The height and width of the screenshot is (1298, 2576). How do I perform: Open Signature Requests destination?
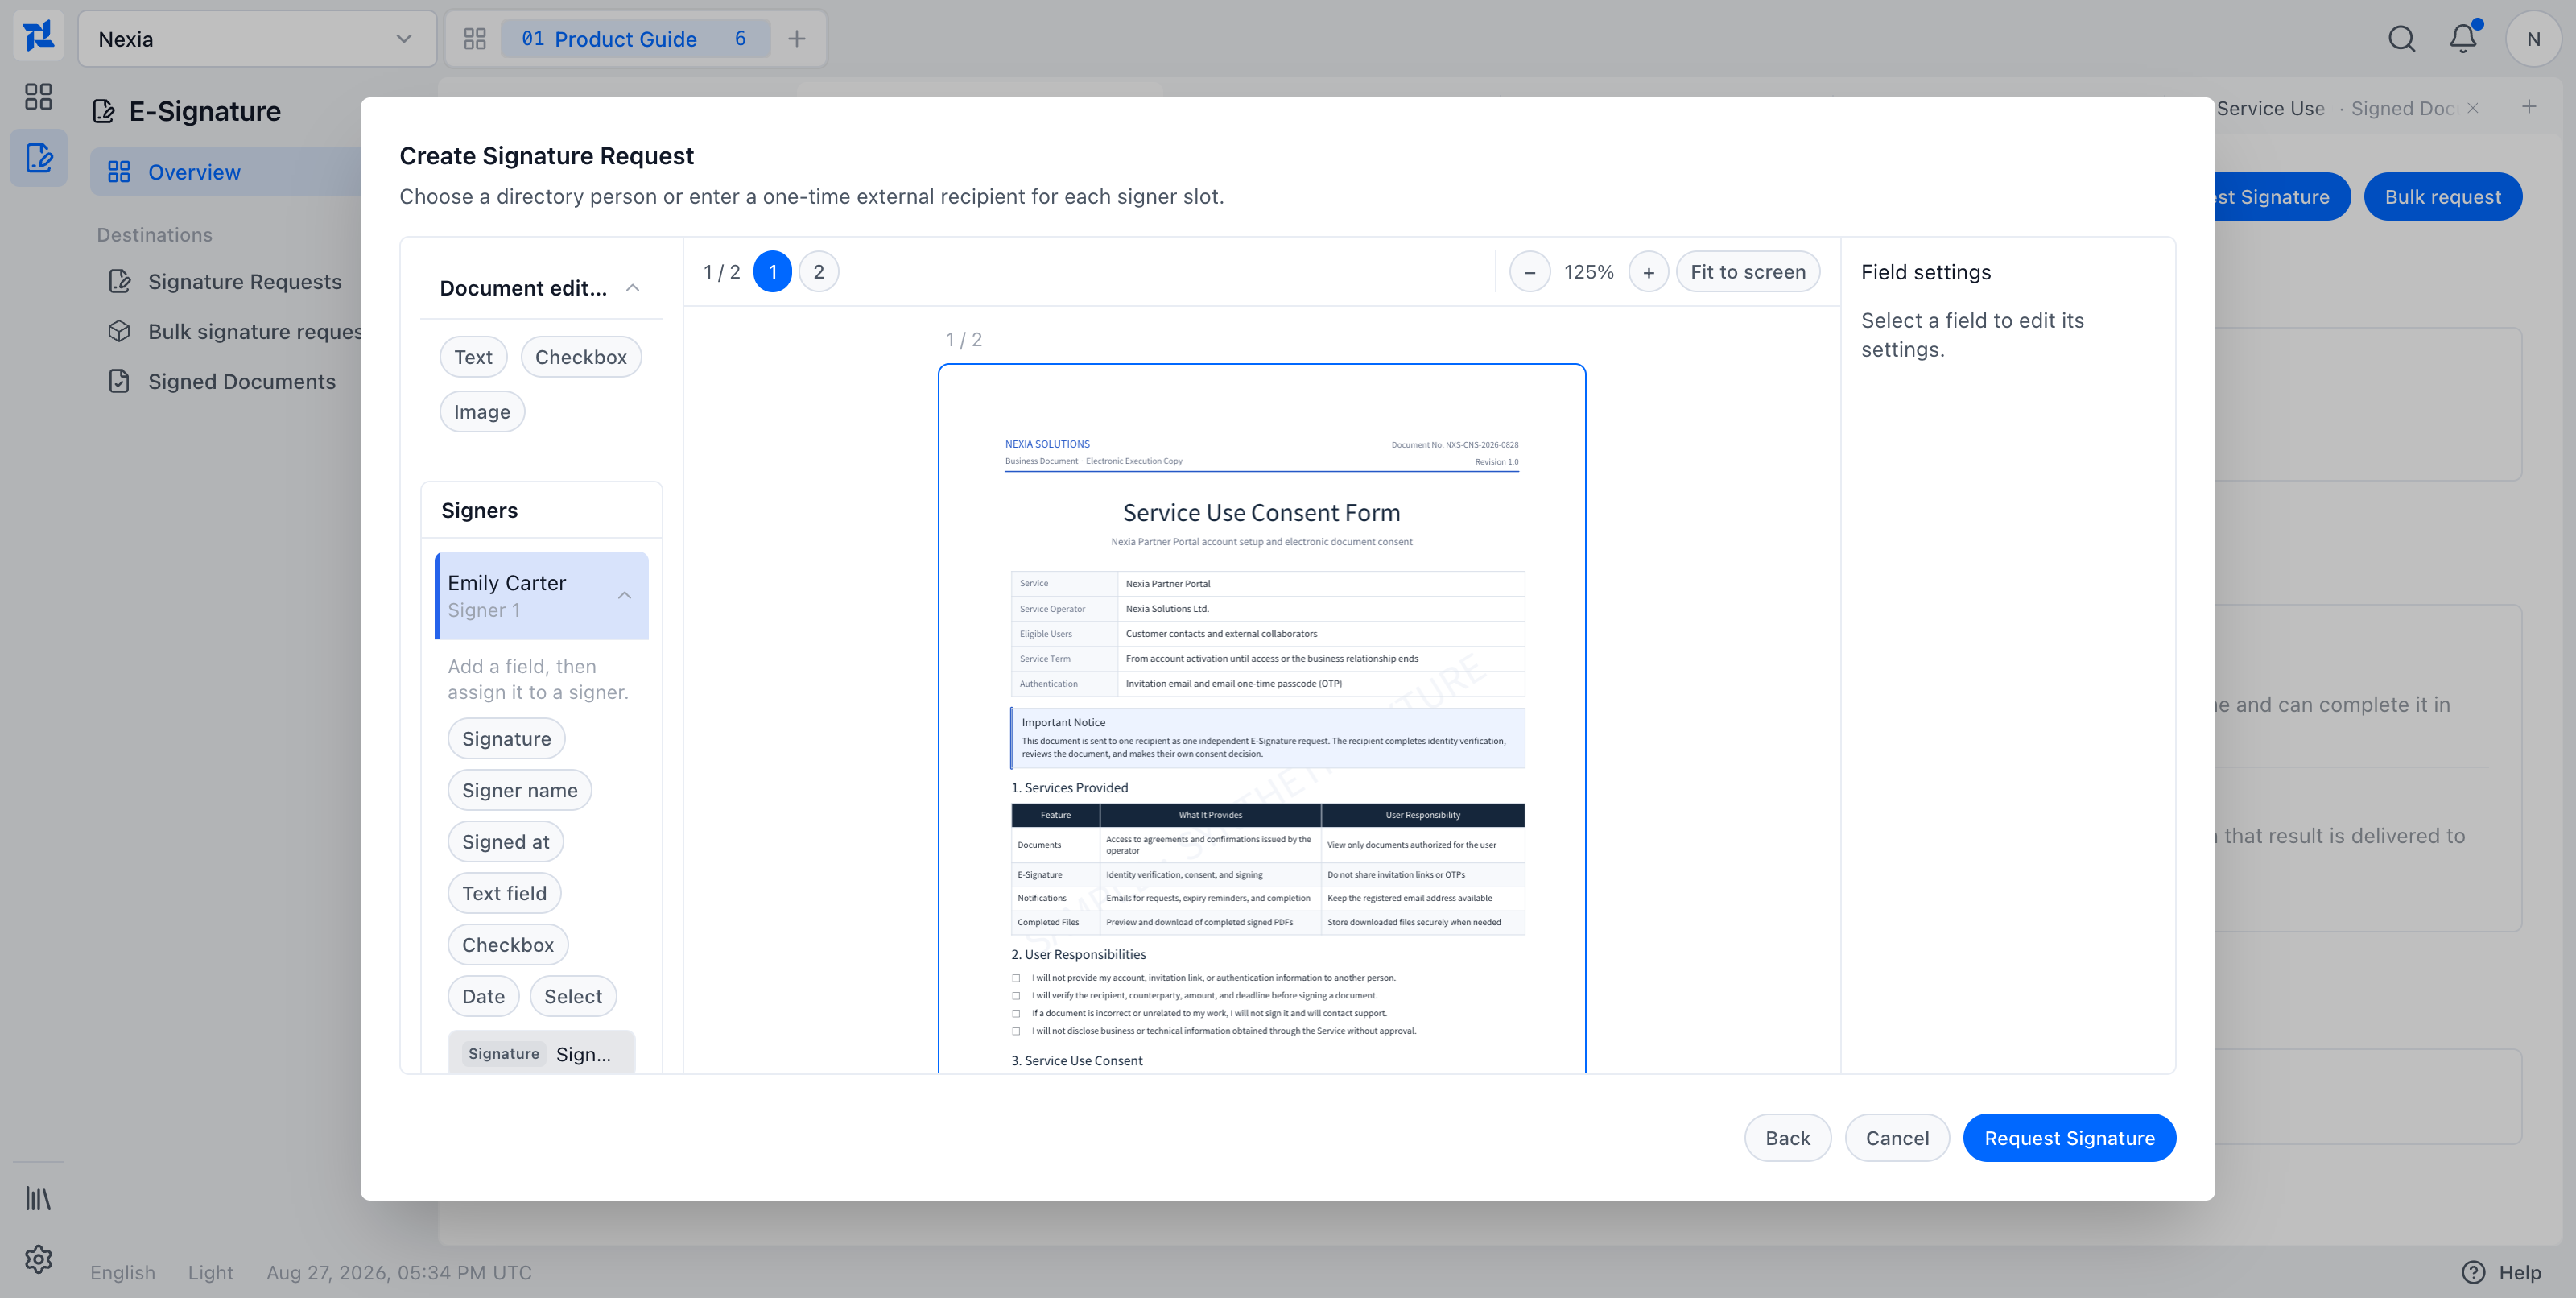click(244, 282)
